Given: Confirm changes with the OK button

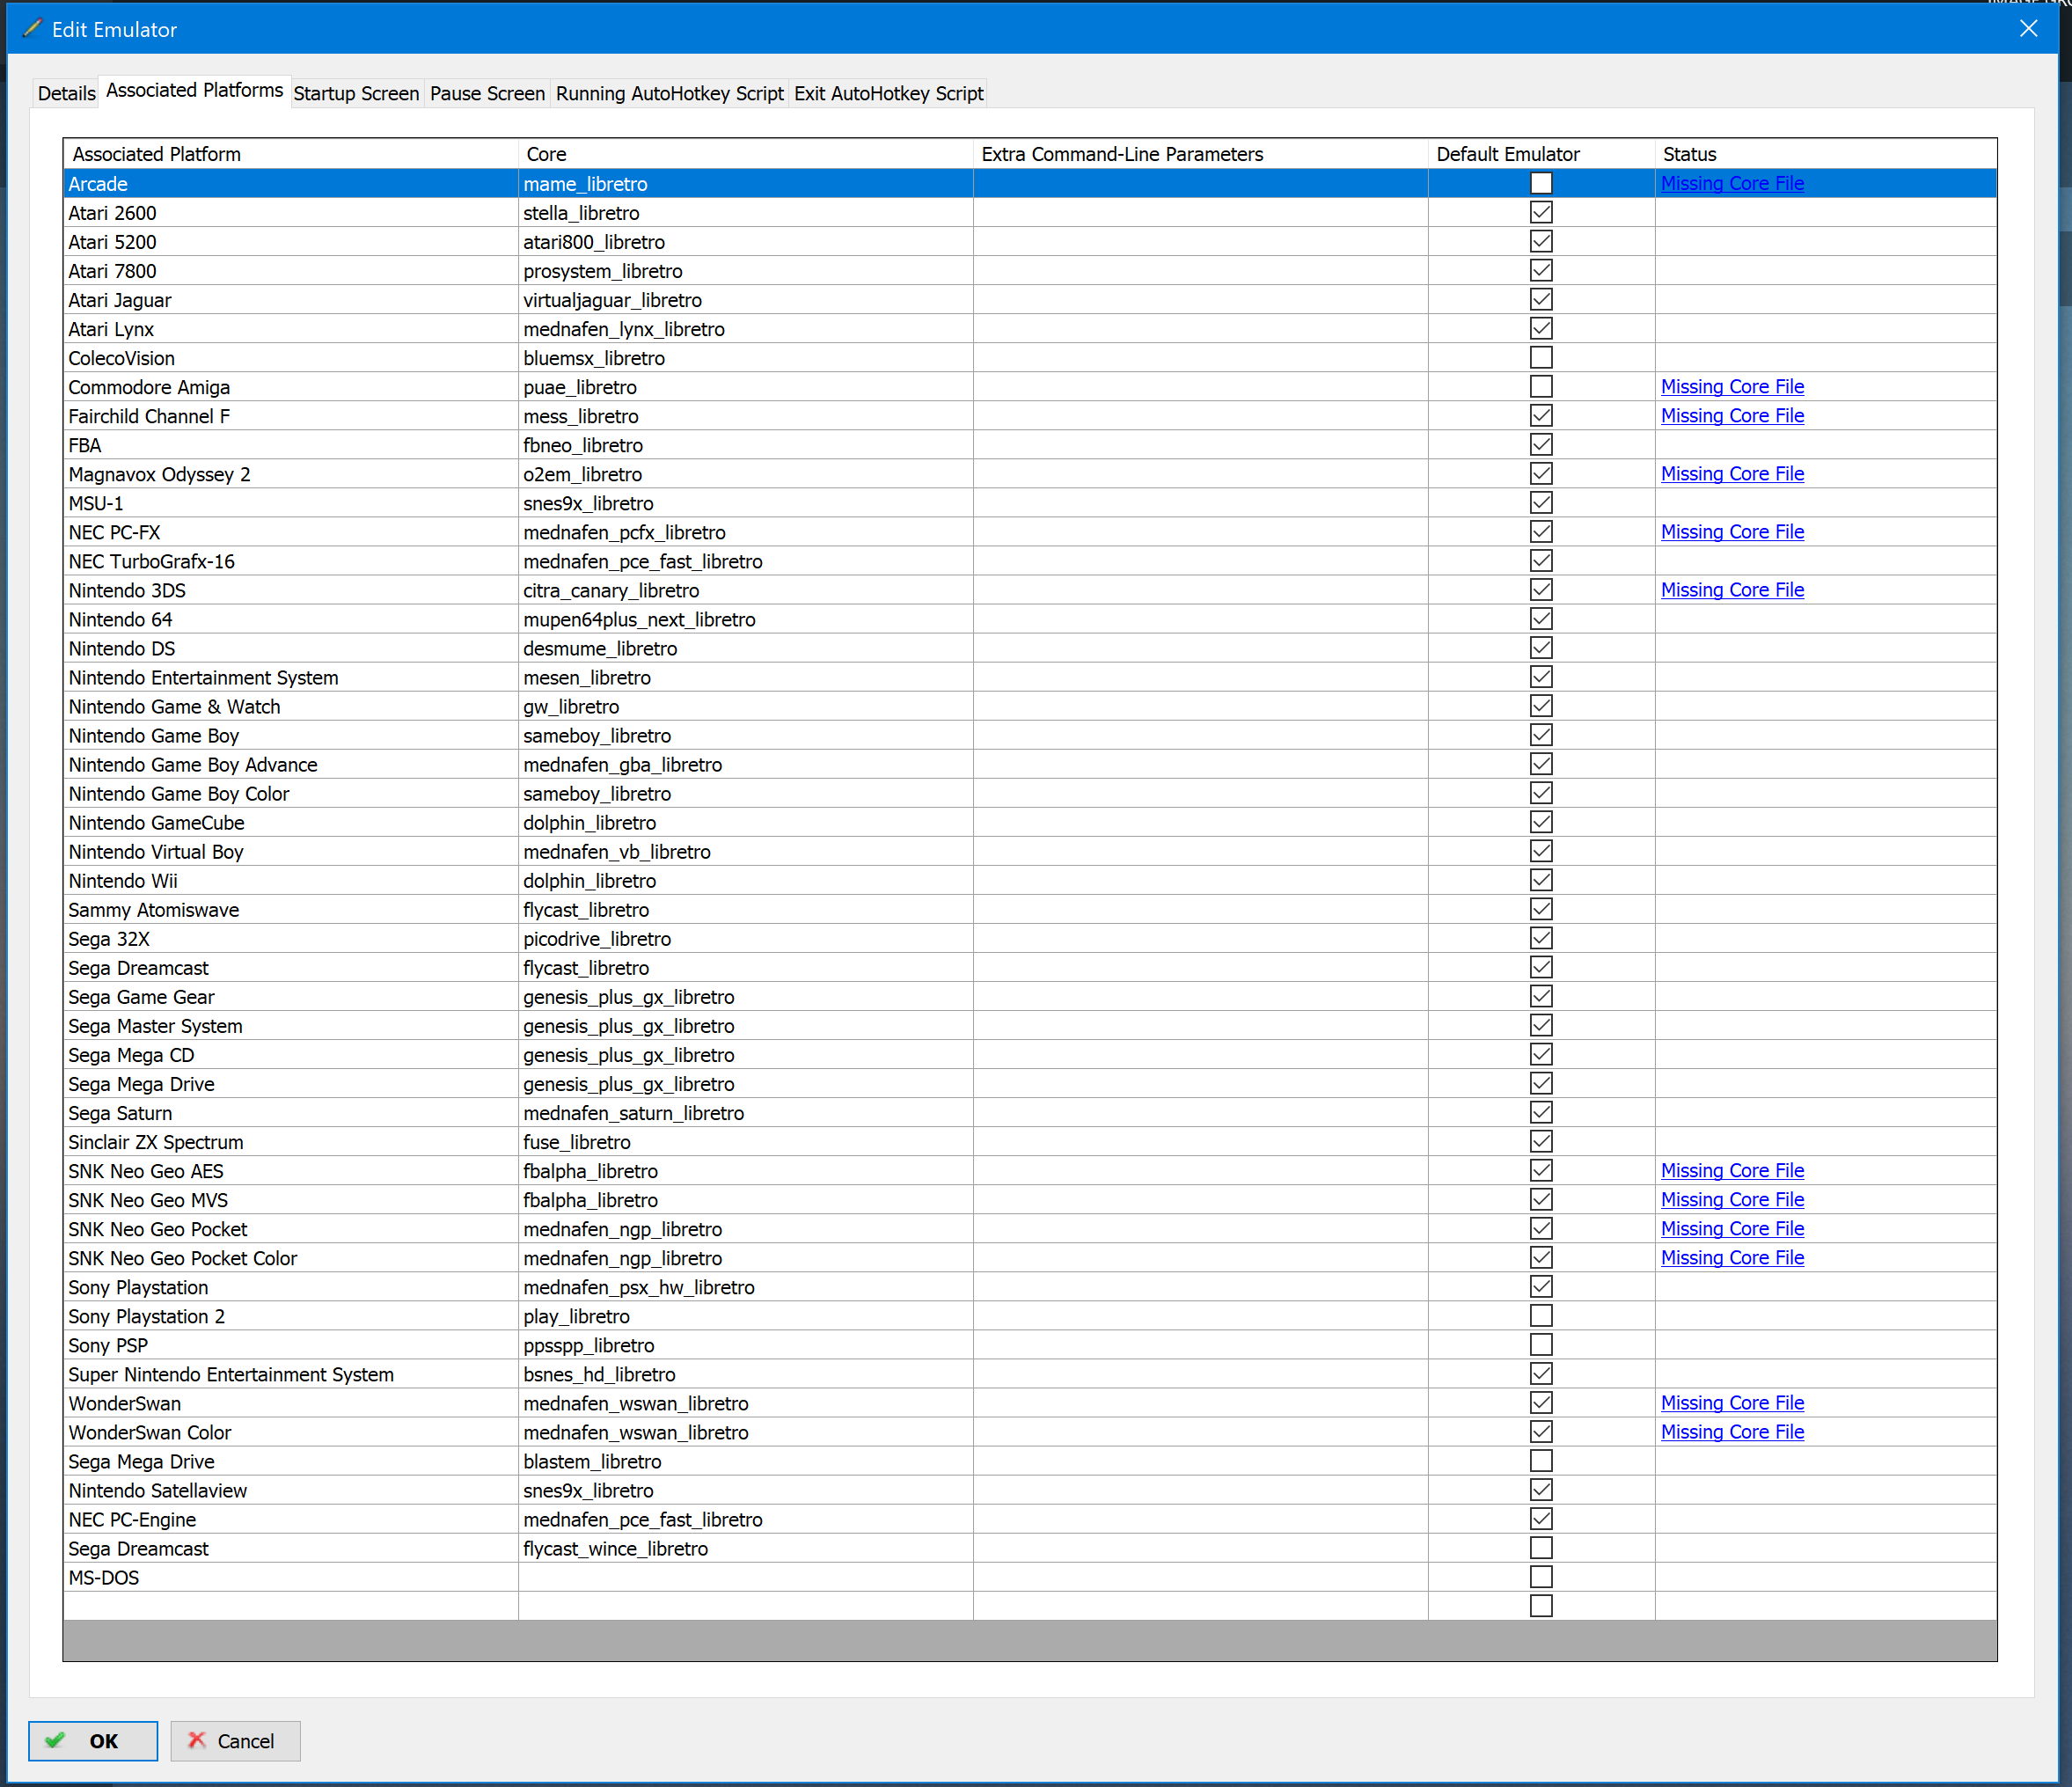Looking at the screenshot, I should tap(93, 1740).
